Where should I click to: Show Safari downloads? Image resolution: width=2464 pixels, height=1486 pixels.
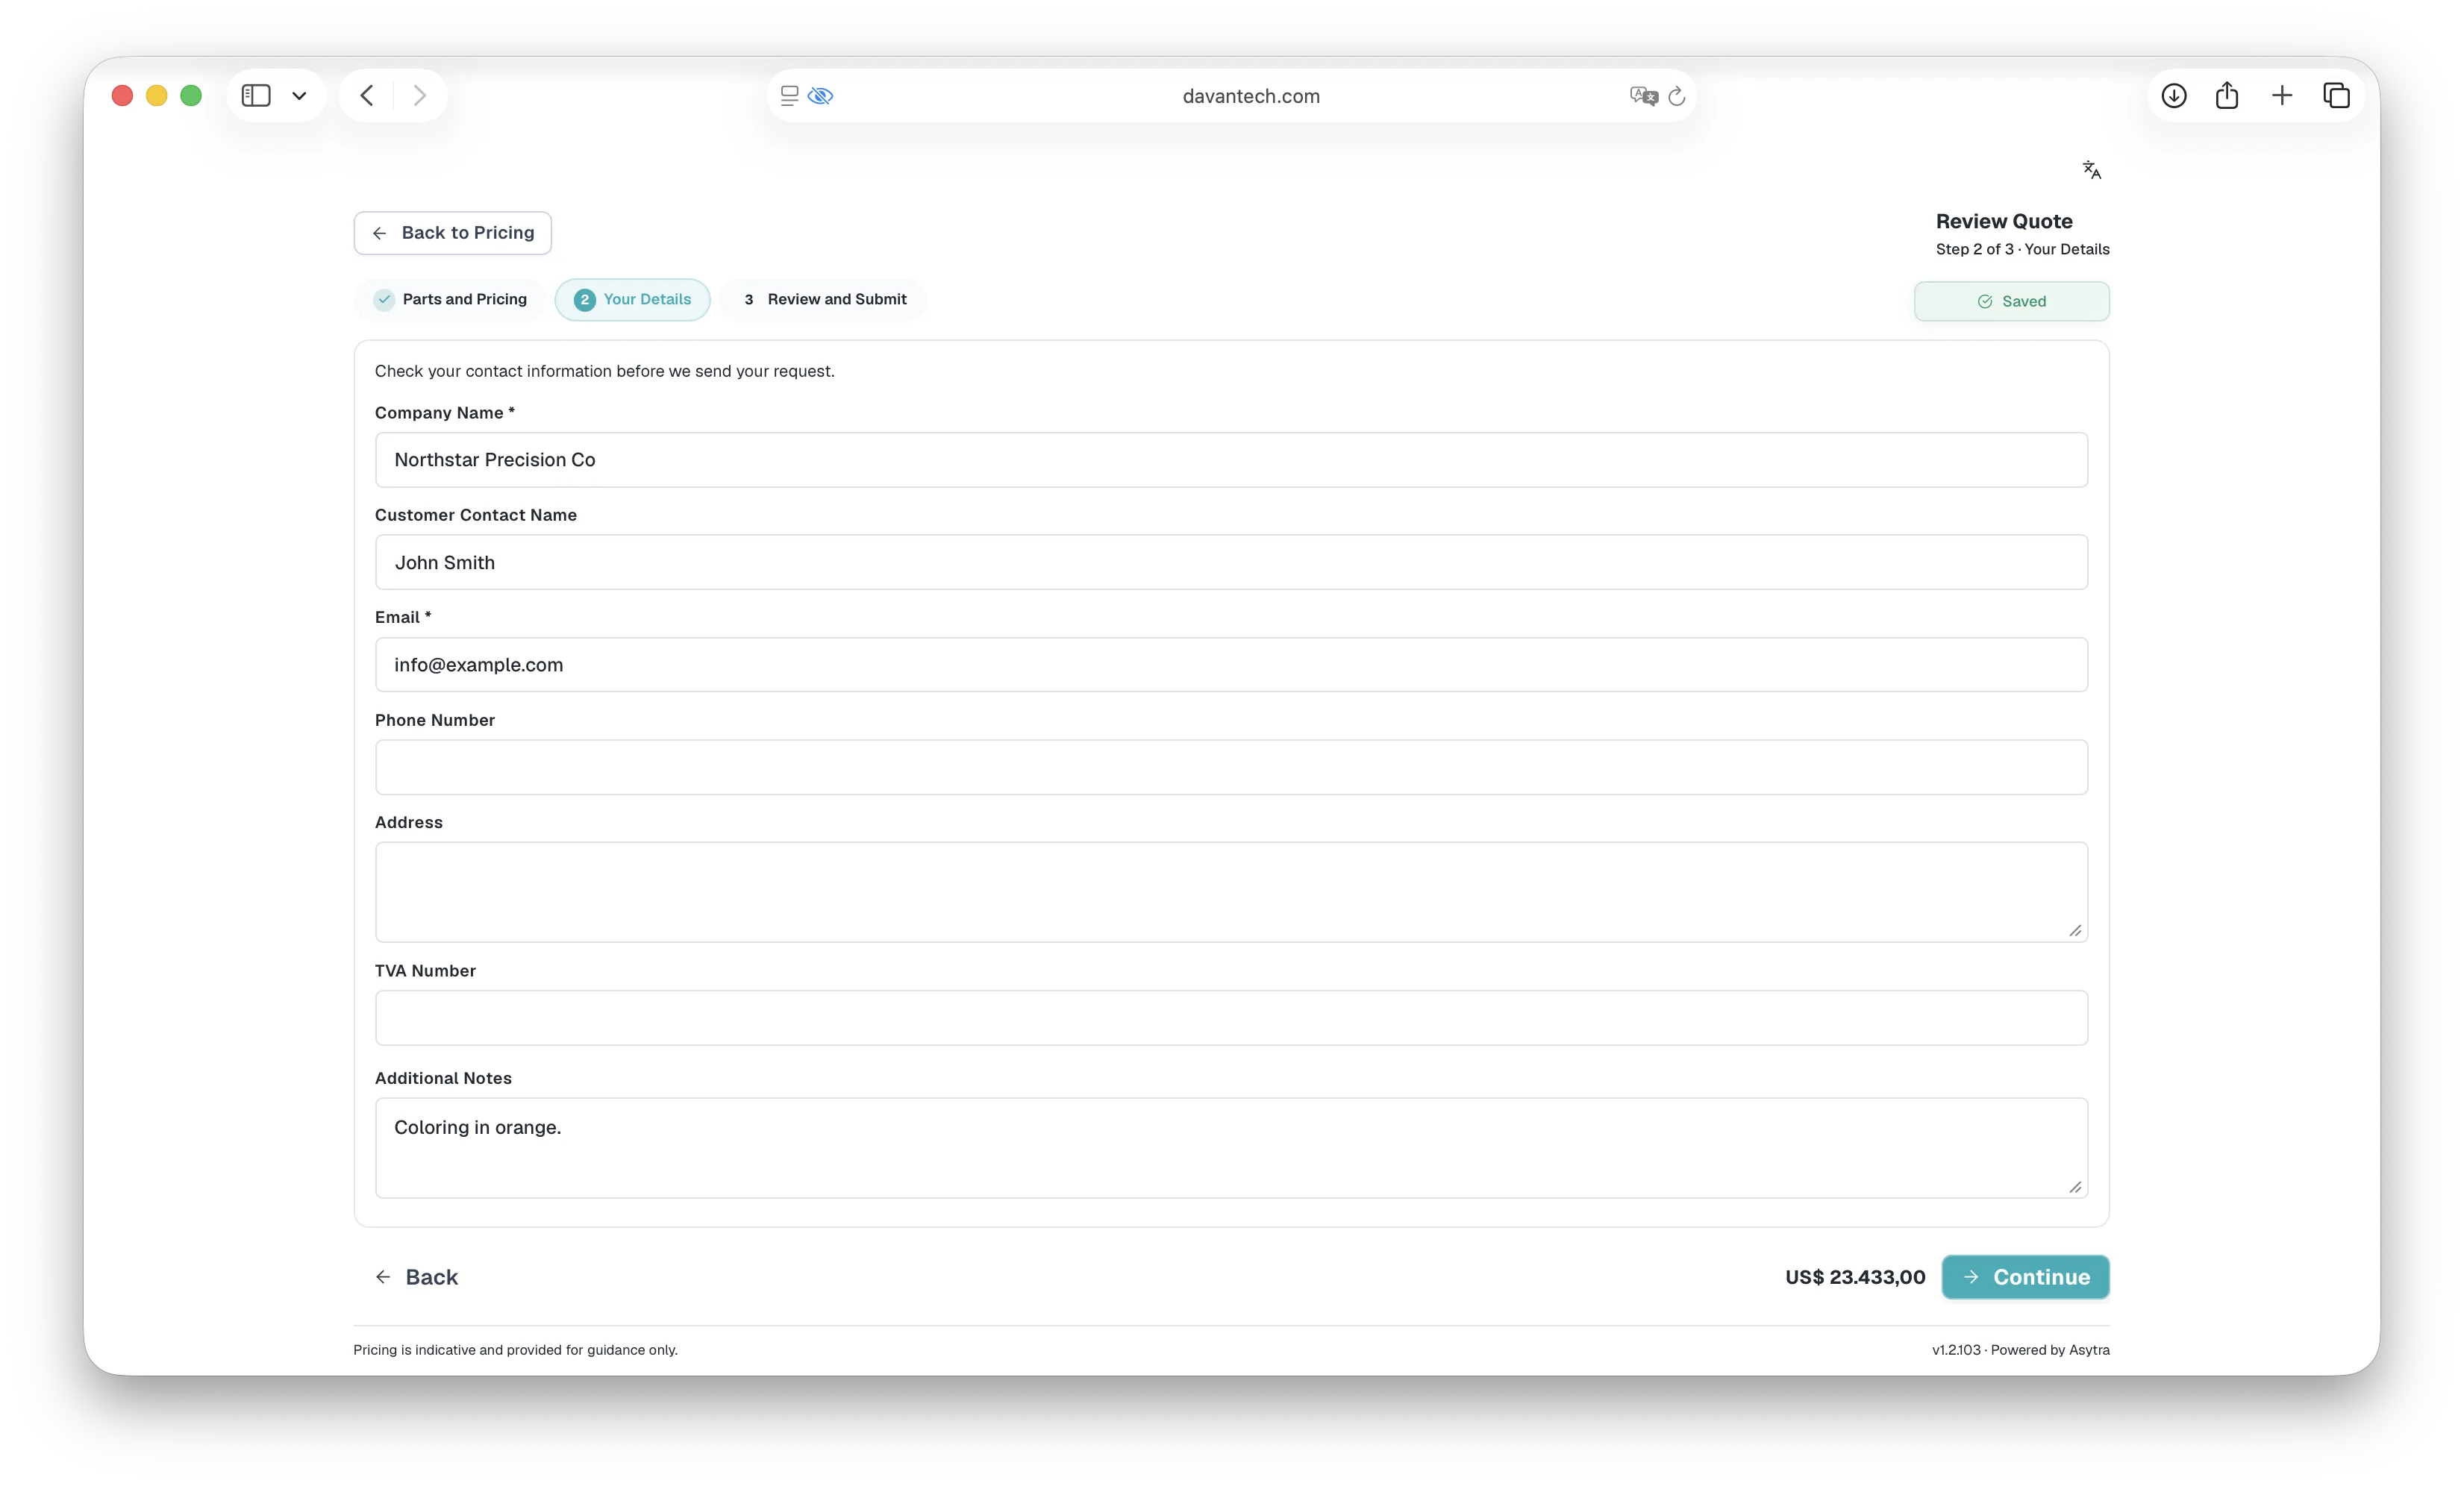2174,96
